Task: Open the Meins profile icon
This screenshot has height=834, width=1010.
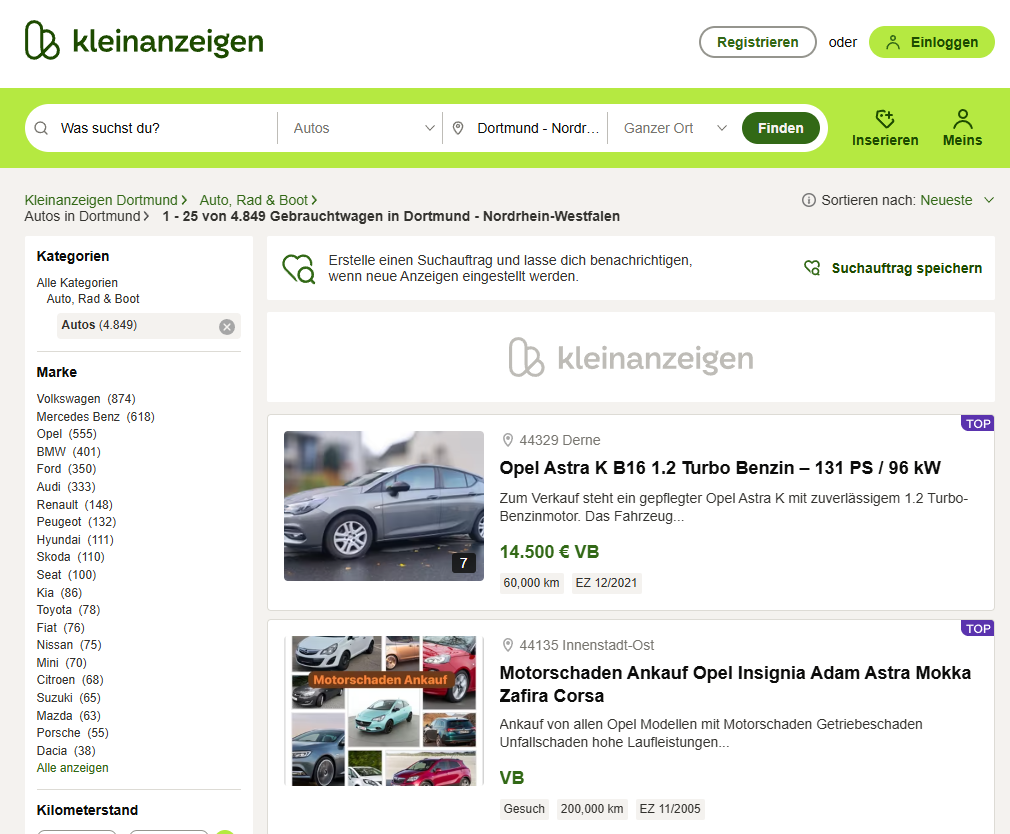Action: 962,119
